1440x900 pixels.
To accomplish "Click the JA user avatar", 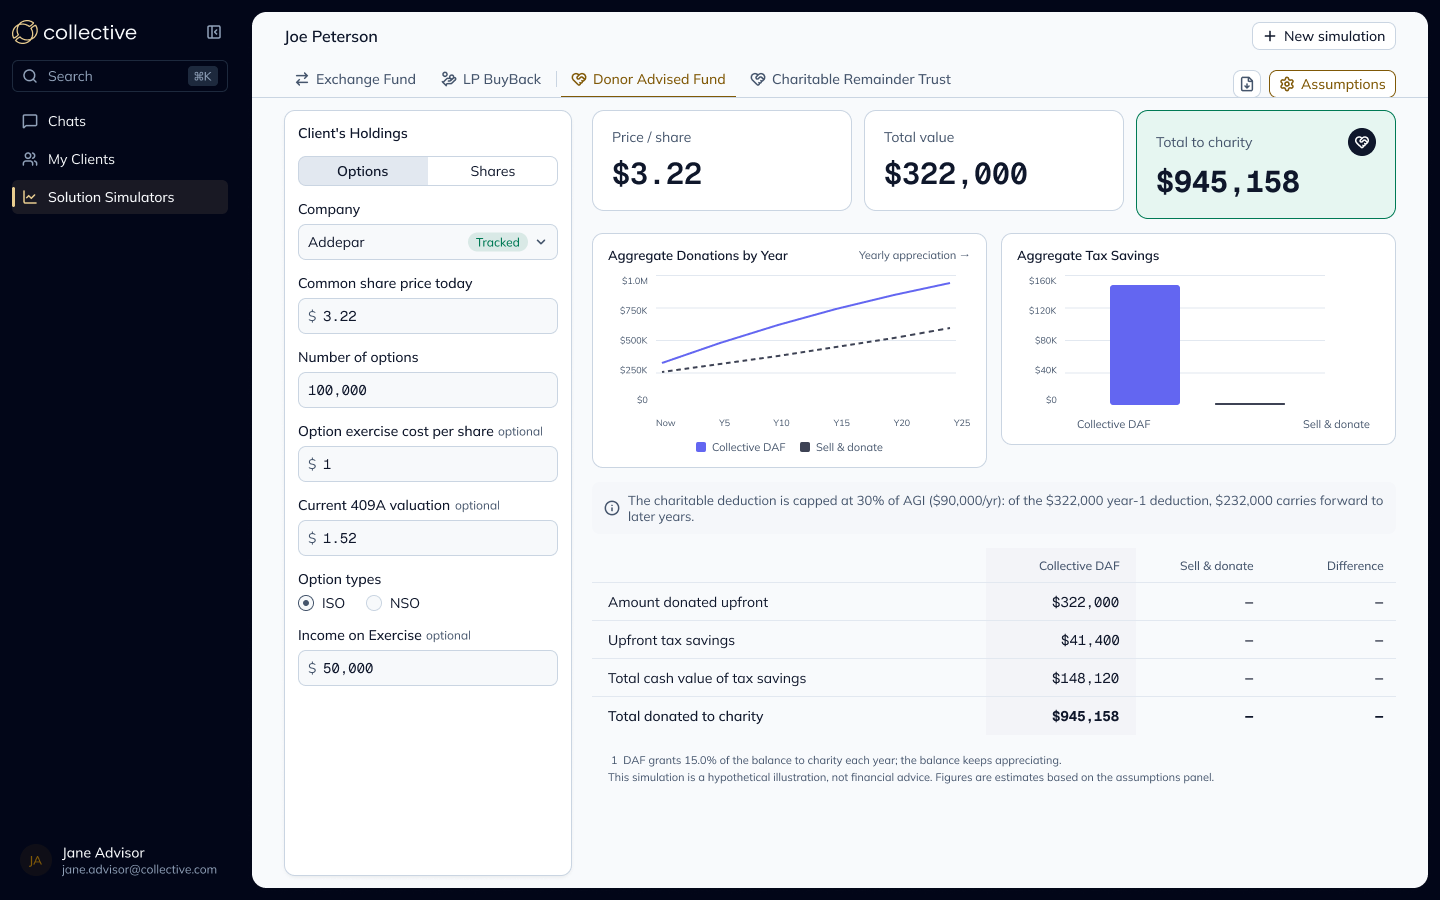I will (x=36, y=860).
